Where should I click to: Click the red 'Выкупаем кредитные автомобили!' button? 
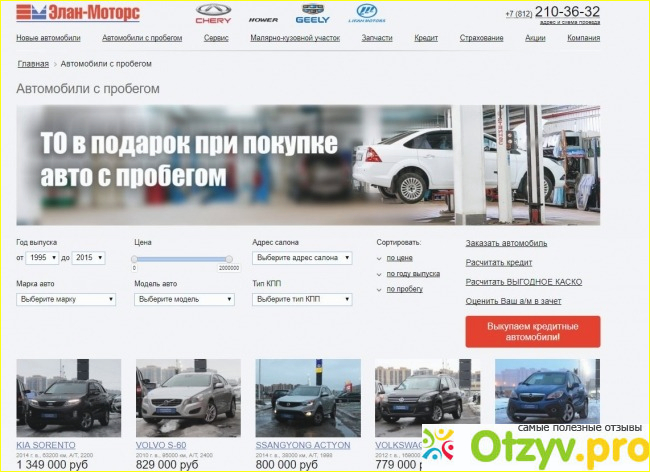pyautogui.click(x=532, y=331)
